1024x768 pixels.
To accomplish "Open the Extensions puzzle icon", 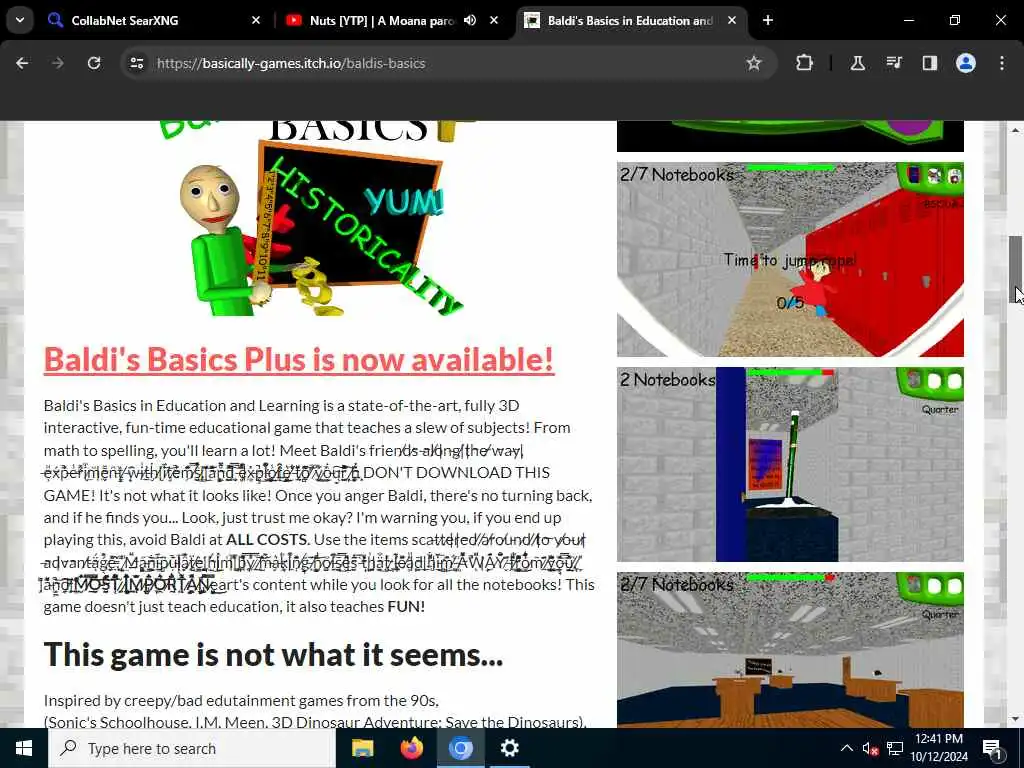I will (x=805, y=63).
